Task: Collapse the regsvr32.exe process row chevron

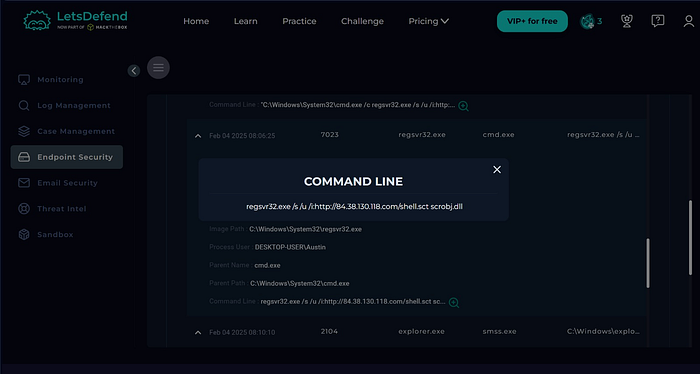Action: [198, 136]
